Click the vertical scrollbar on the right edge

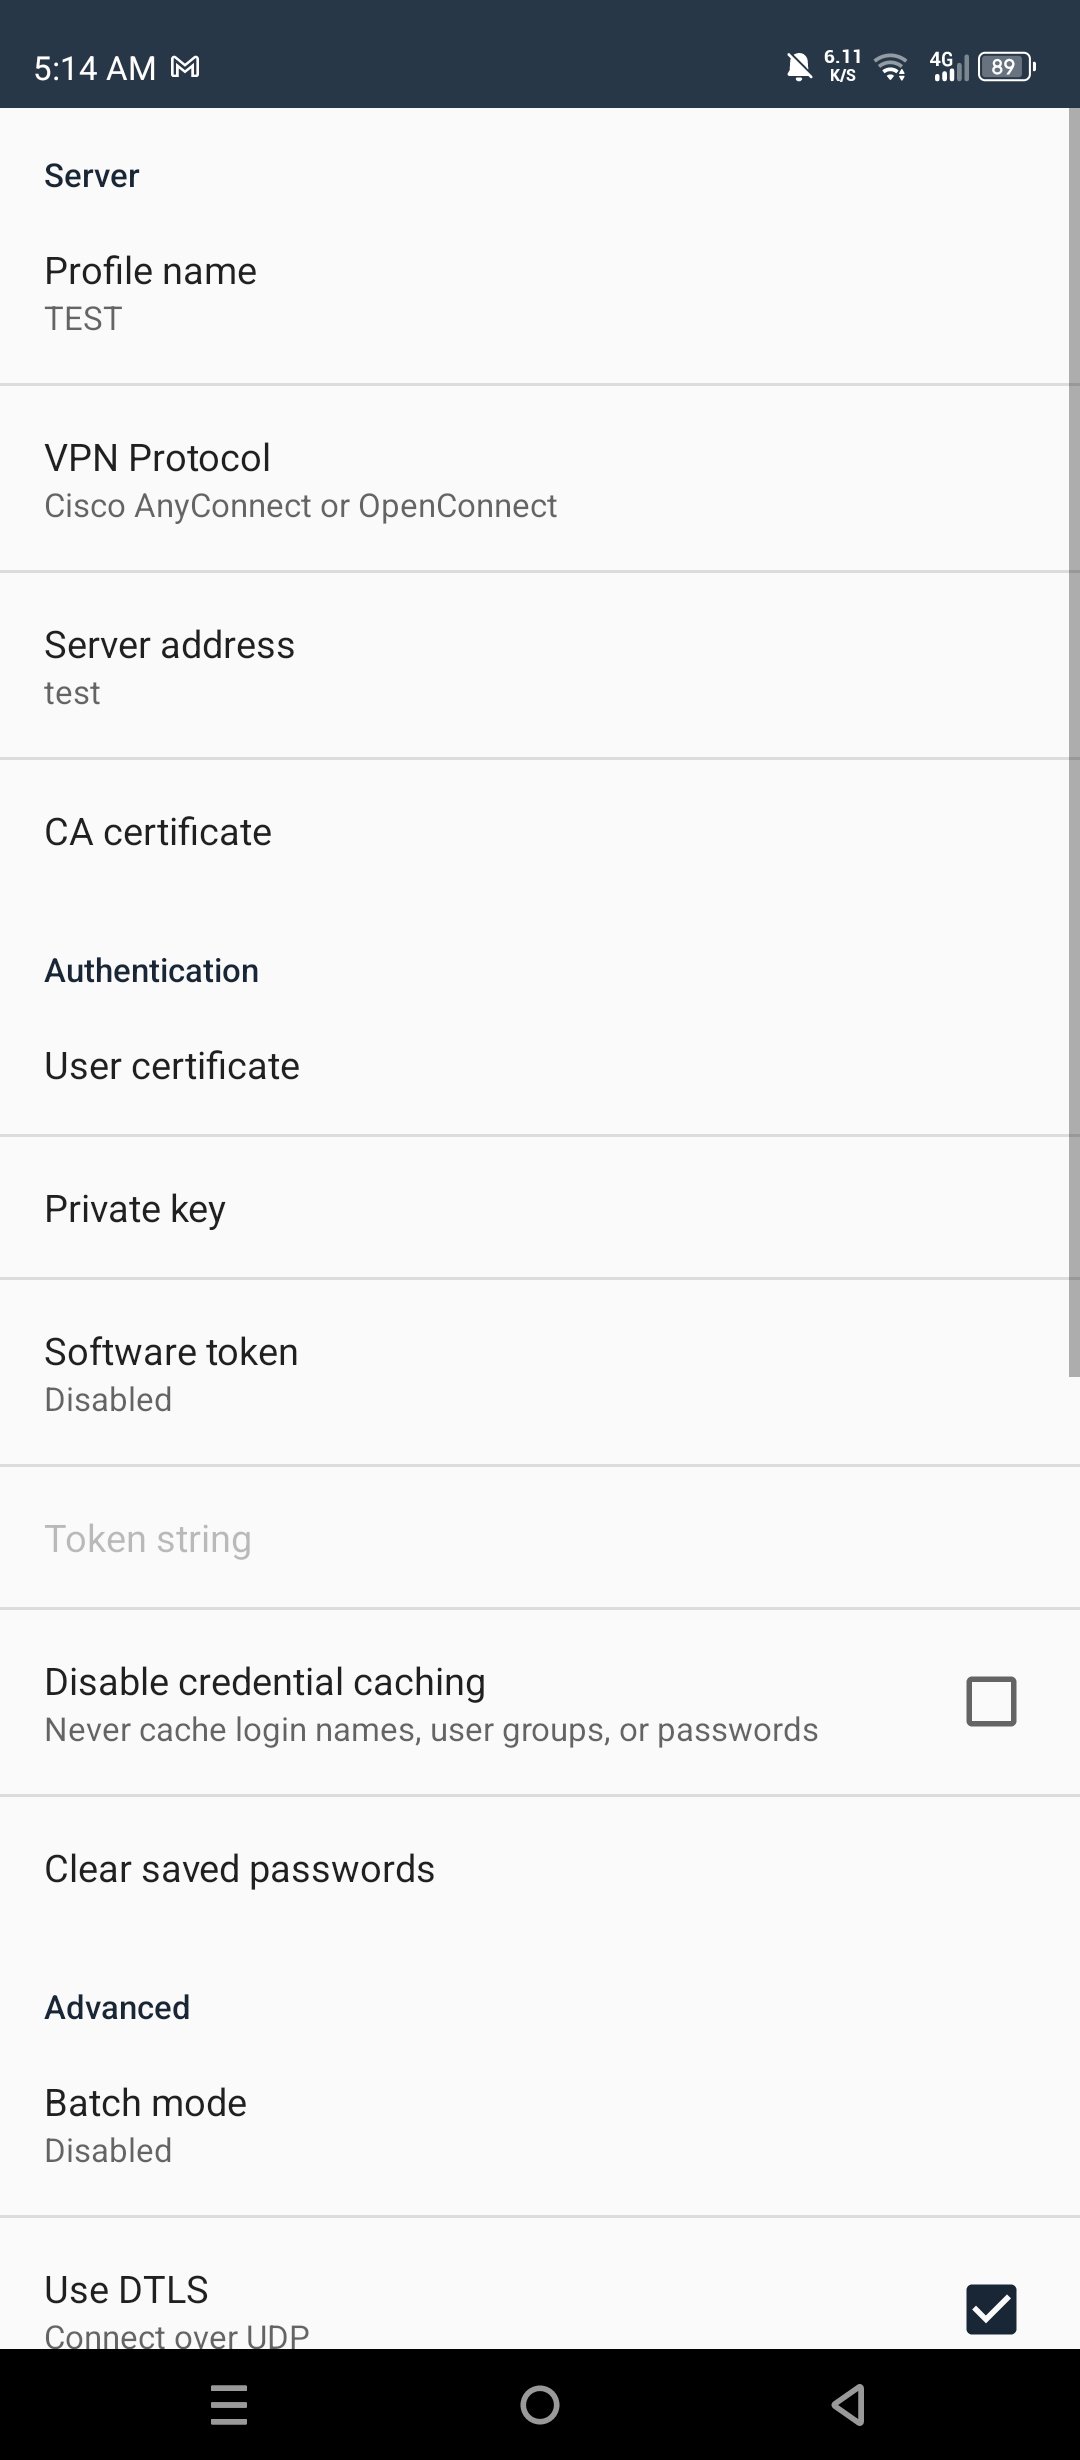pyautogui.click(x=1074, y=740)
